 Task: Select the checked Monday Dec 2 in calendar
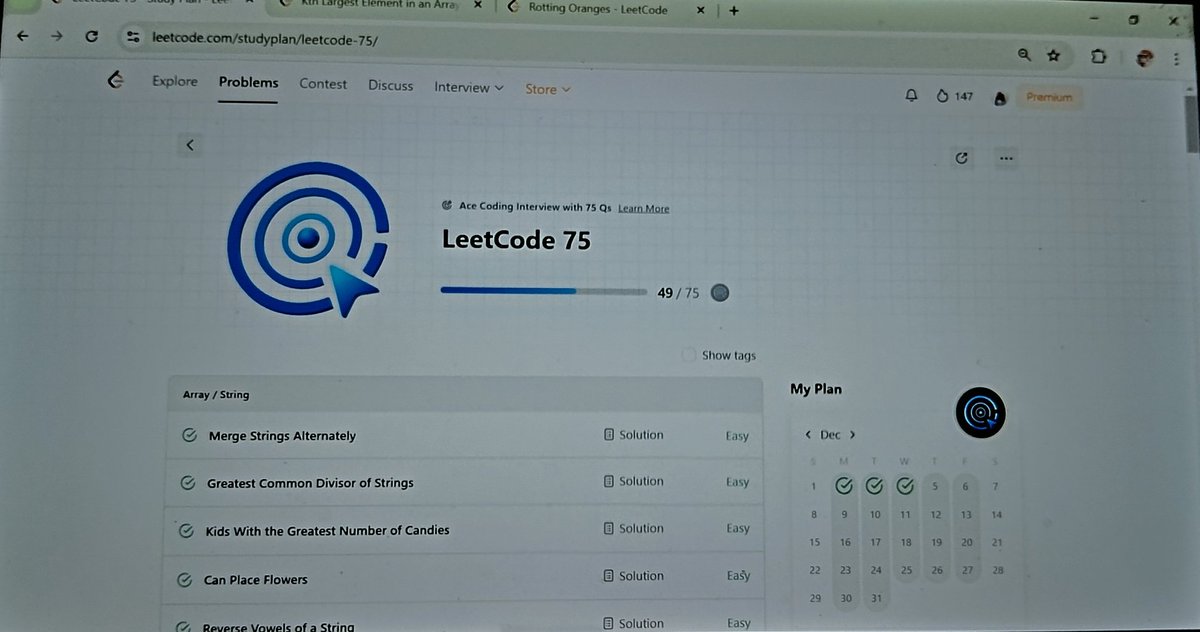click(x=844, y=486)
